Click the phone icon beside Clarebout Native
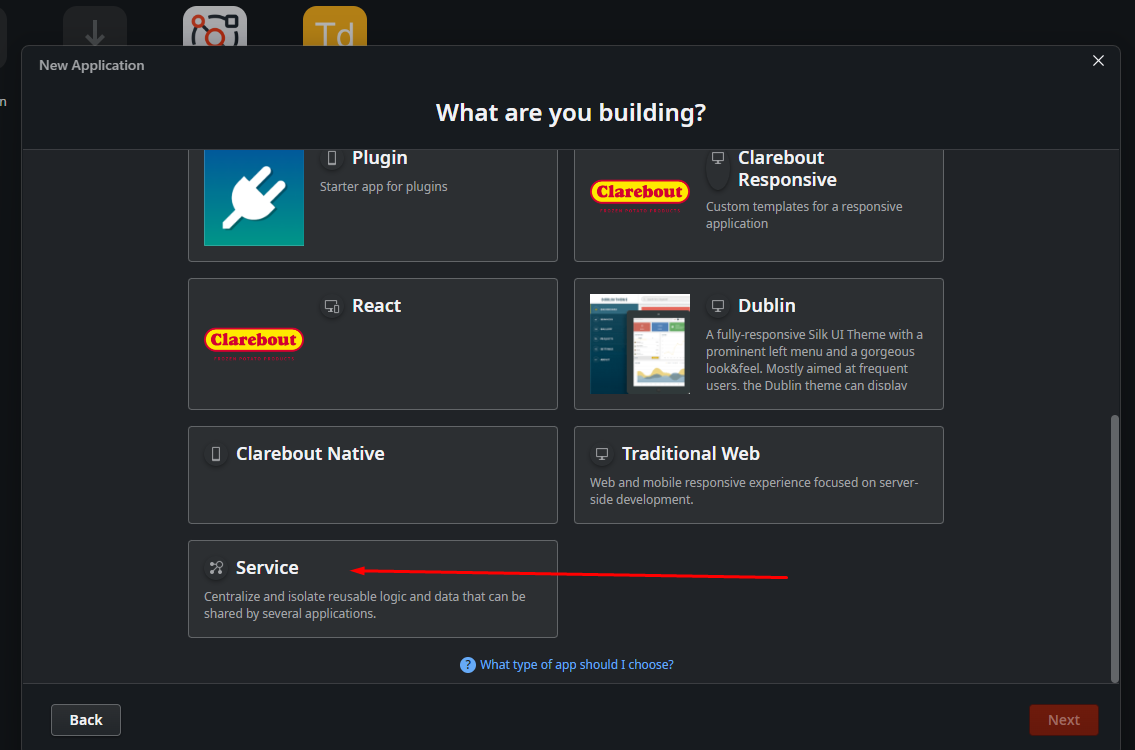Viewport: 1135px width, 750px height. pyautogui.click(x=216, y=454)
